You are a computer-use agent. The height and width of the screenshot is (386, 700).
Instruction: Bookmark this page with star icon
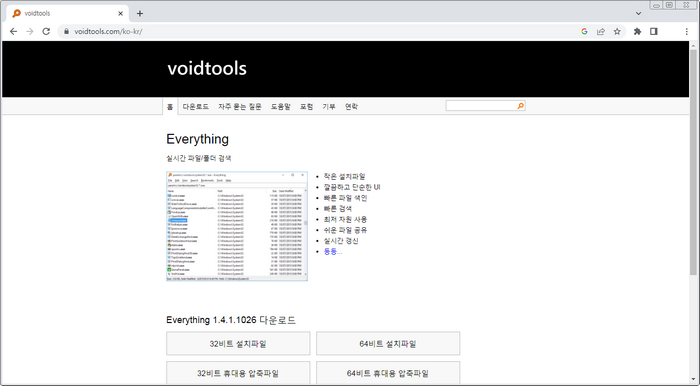(x=617, y=31)
